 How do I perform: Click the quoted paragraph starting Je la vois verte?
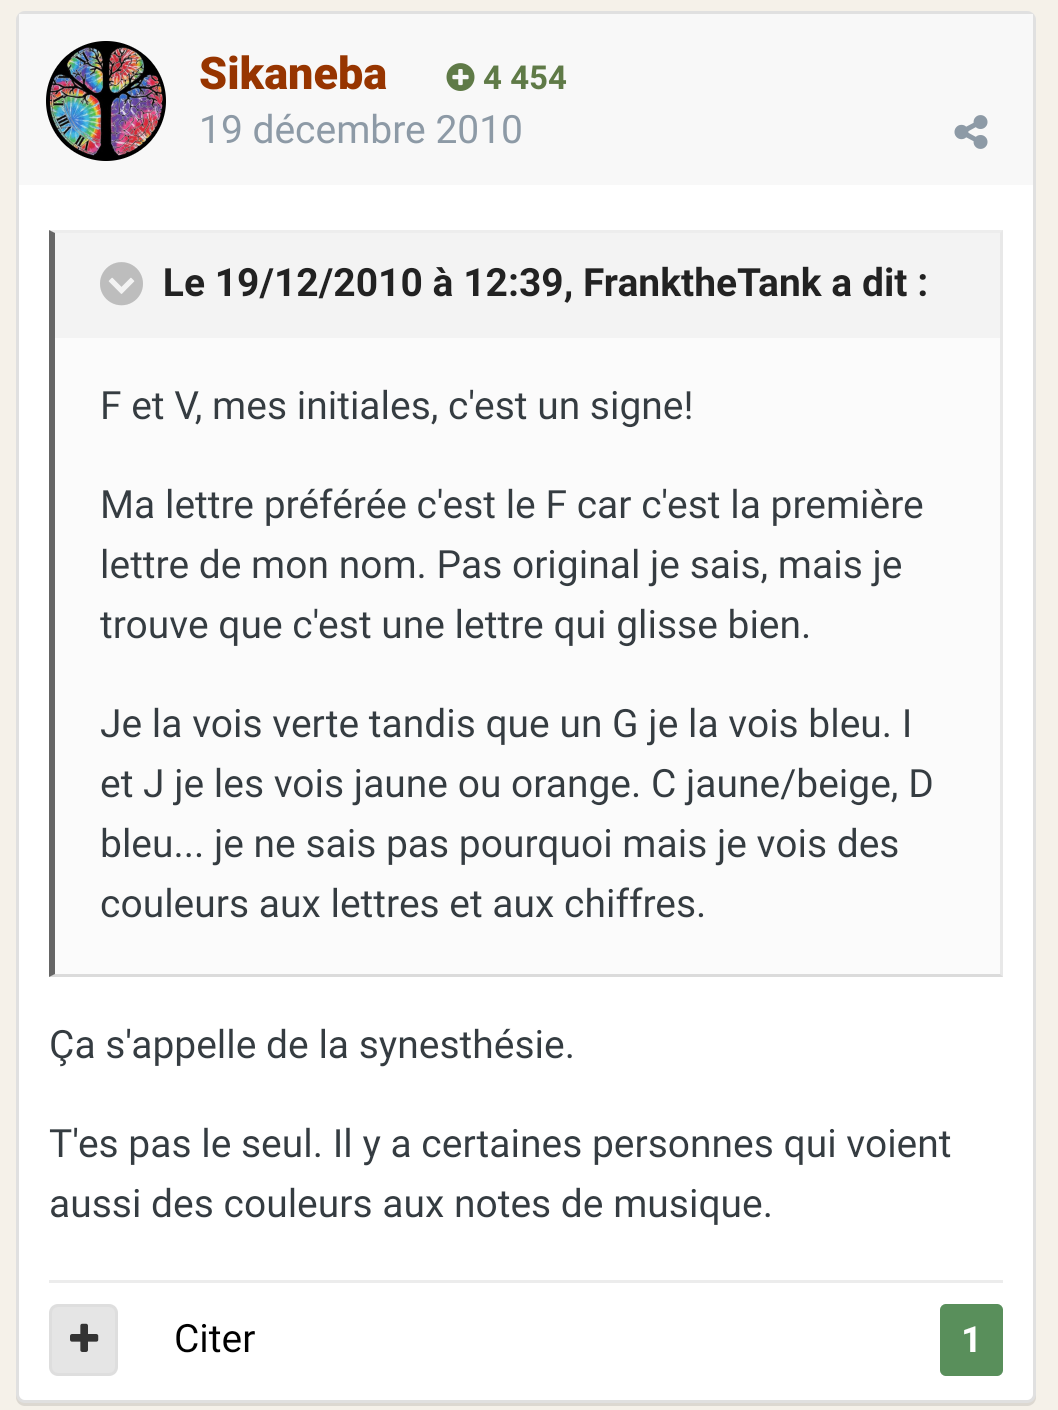click(516, 814)
